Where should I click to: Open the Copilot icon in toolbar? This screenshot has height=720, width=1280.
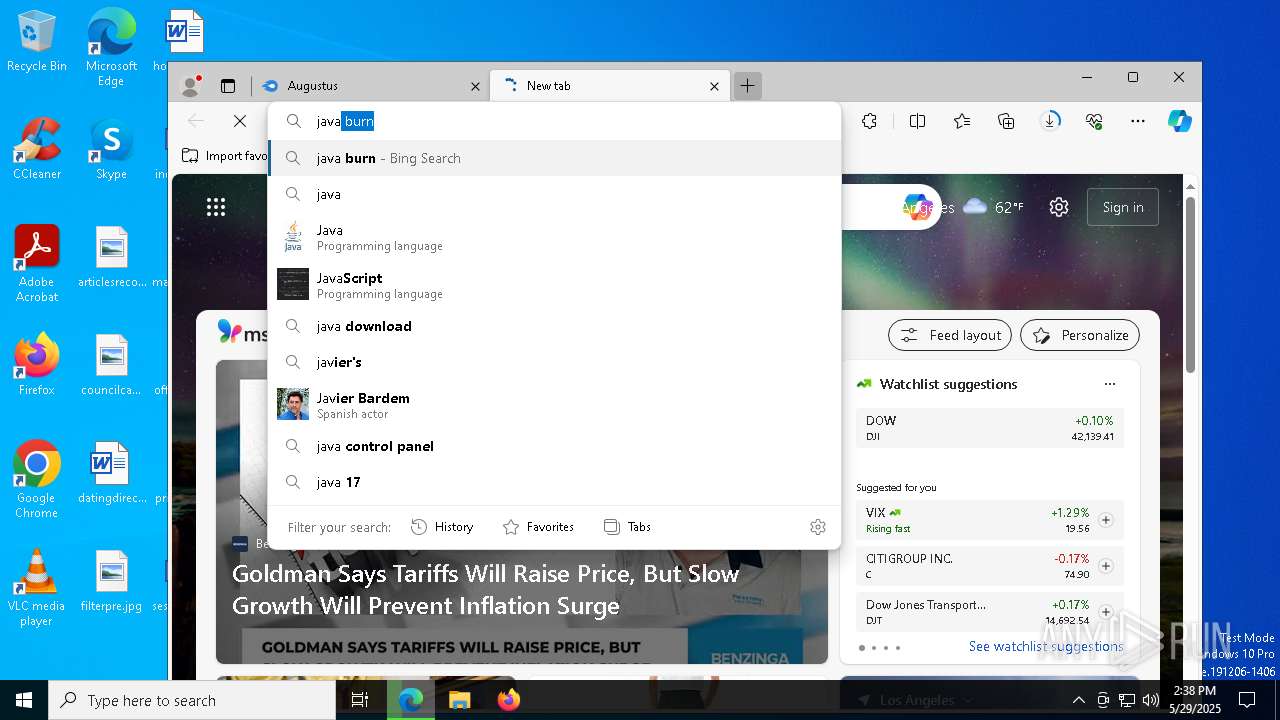coord(1180,121)
